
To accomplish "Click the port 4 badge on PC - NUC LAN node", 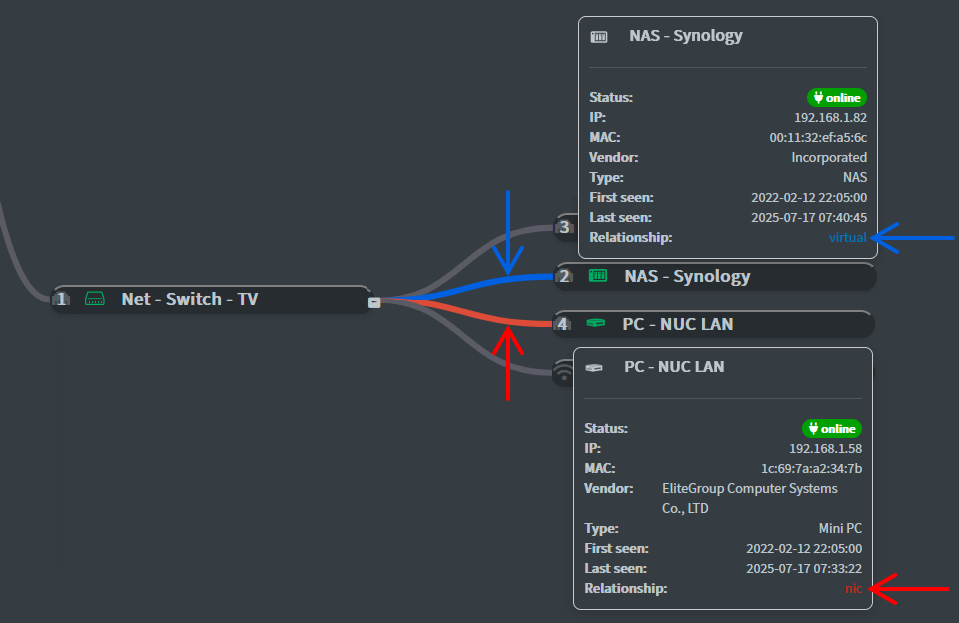I will coord(564,324).
